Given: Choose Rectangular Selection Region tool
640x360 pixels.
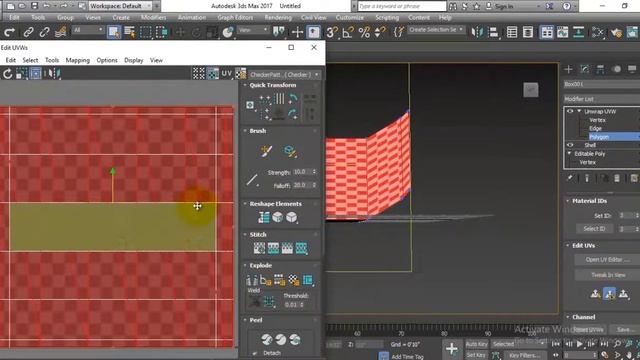Looking at the screenshot, I should (146, 32).
